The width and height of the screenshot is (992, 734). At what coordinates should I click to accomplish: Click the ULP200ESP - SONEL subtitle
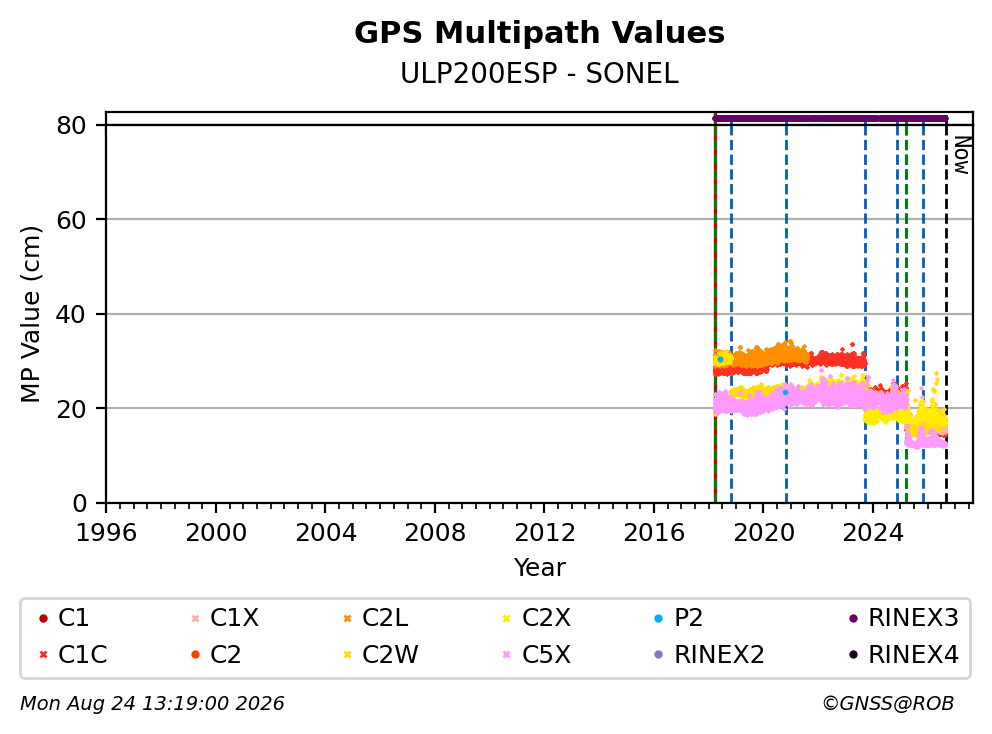[539, 74]
